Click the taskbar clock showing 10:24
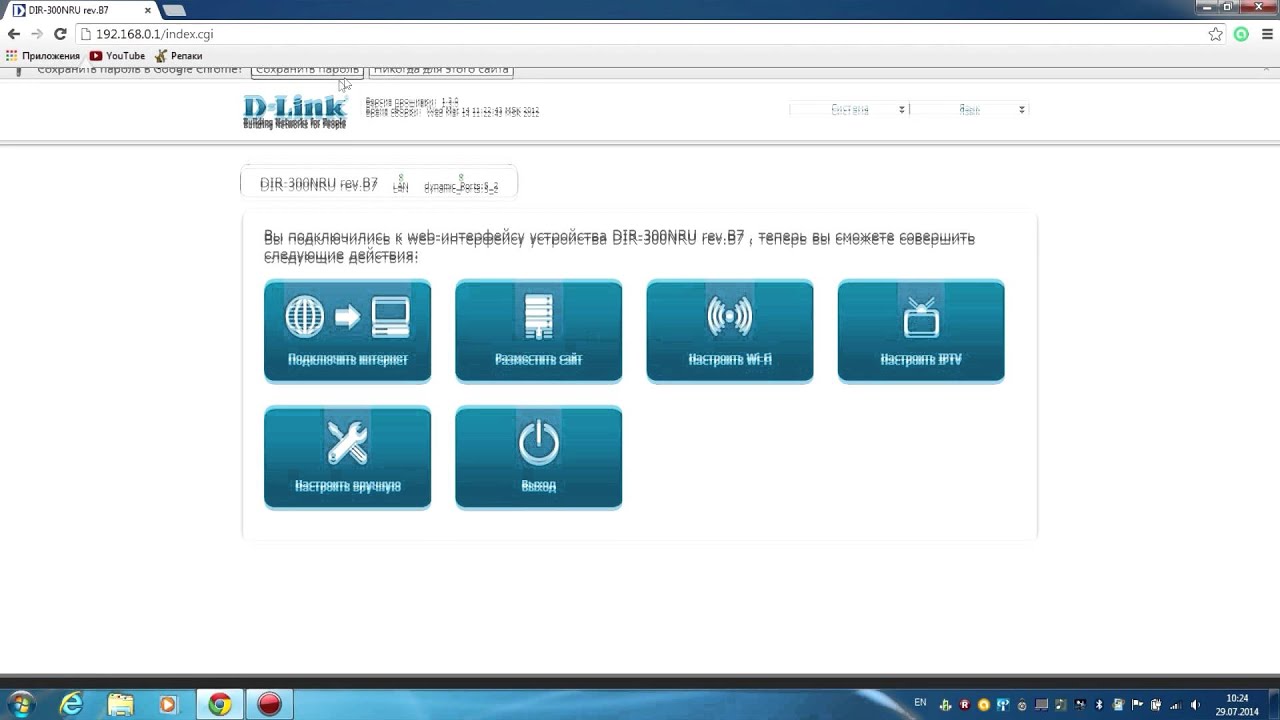The width and height of the screenshot is (1280, 720). (x=1237, y=704)
